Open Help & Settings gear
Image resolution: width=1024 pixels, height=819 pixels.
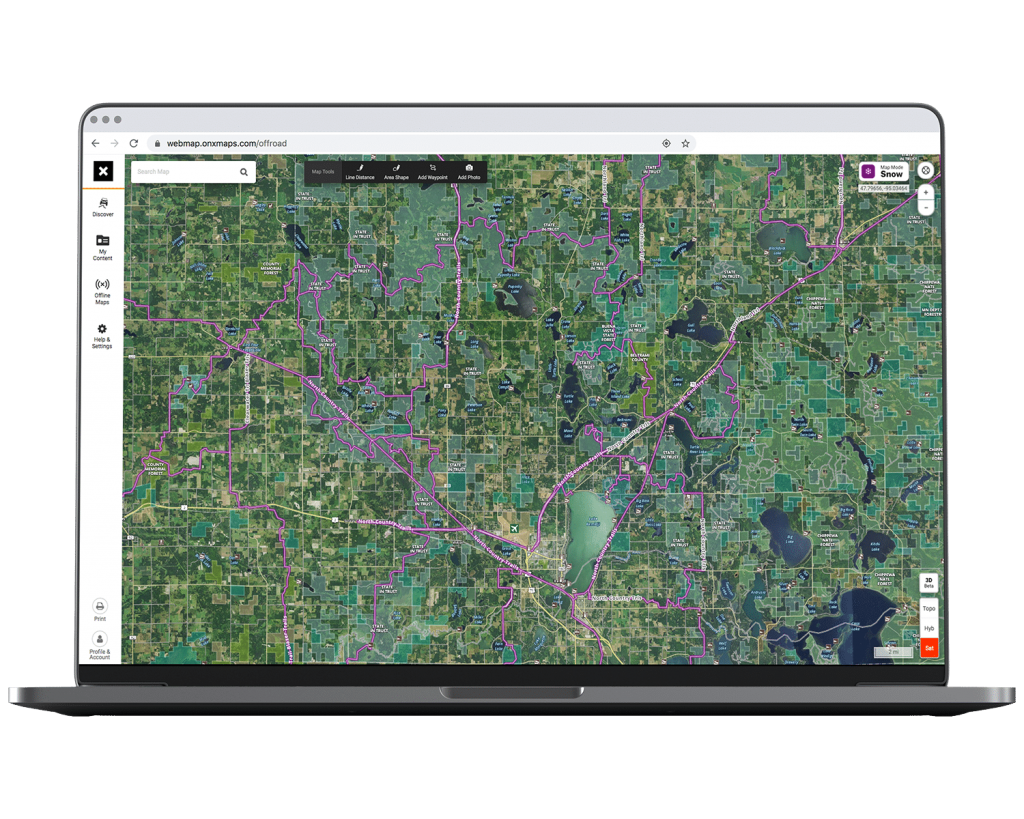click(x=103, y=335)
